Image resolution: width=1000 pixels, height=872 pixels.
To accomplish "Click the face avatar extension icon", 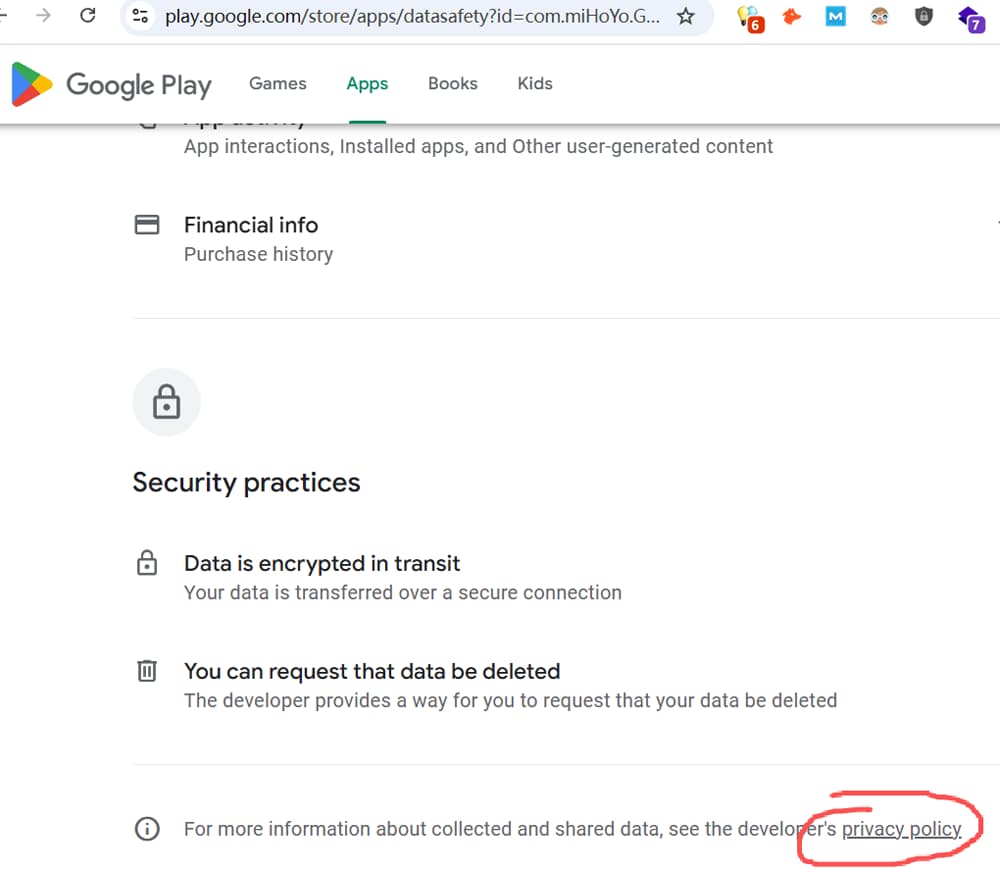I will (x=879, y=16).
